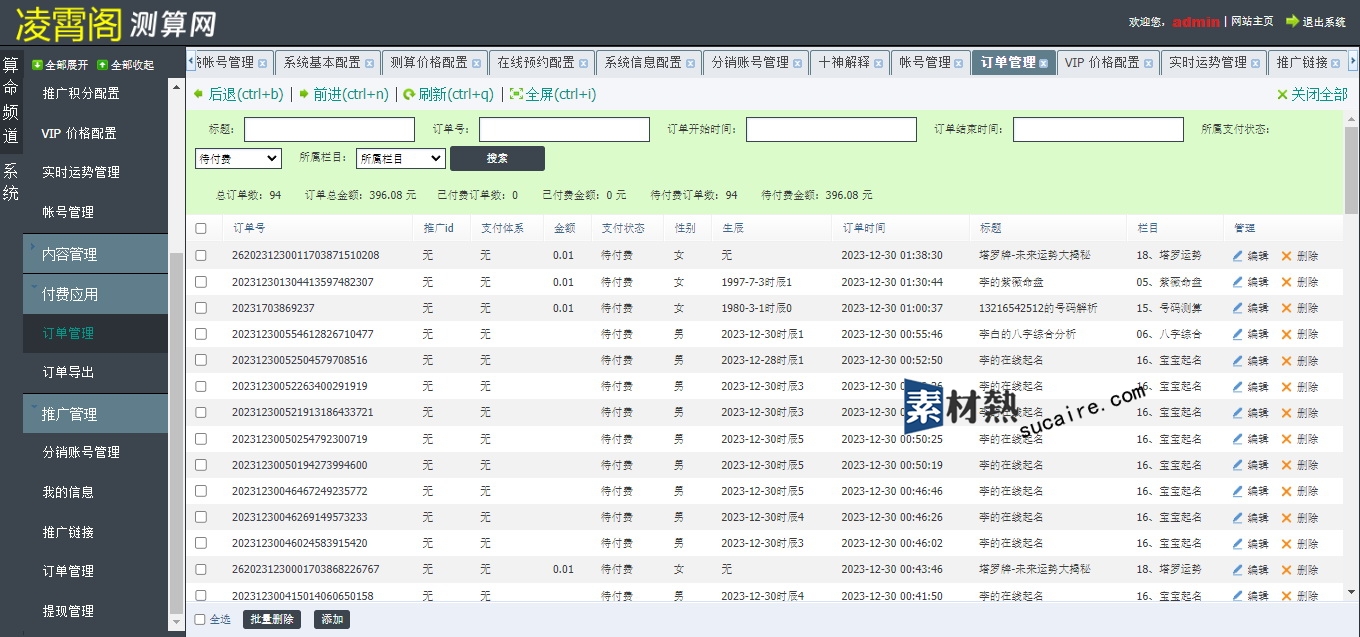Click the scroll-tabs-left arrow icon
Viewport: 1360px width, 637px height.
point(191,62)
